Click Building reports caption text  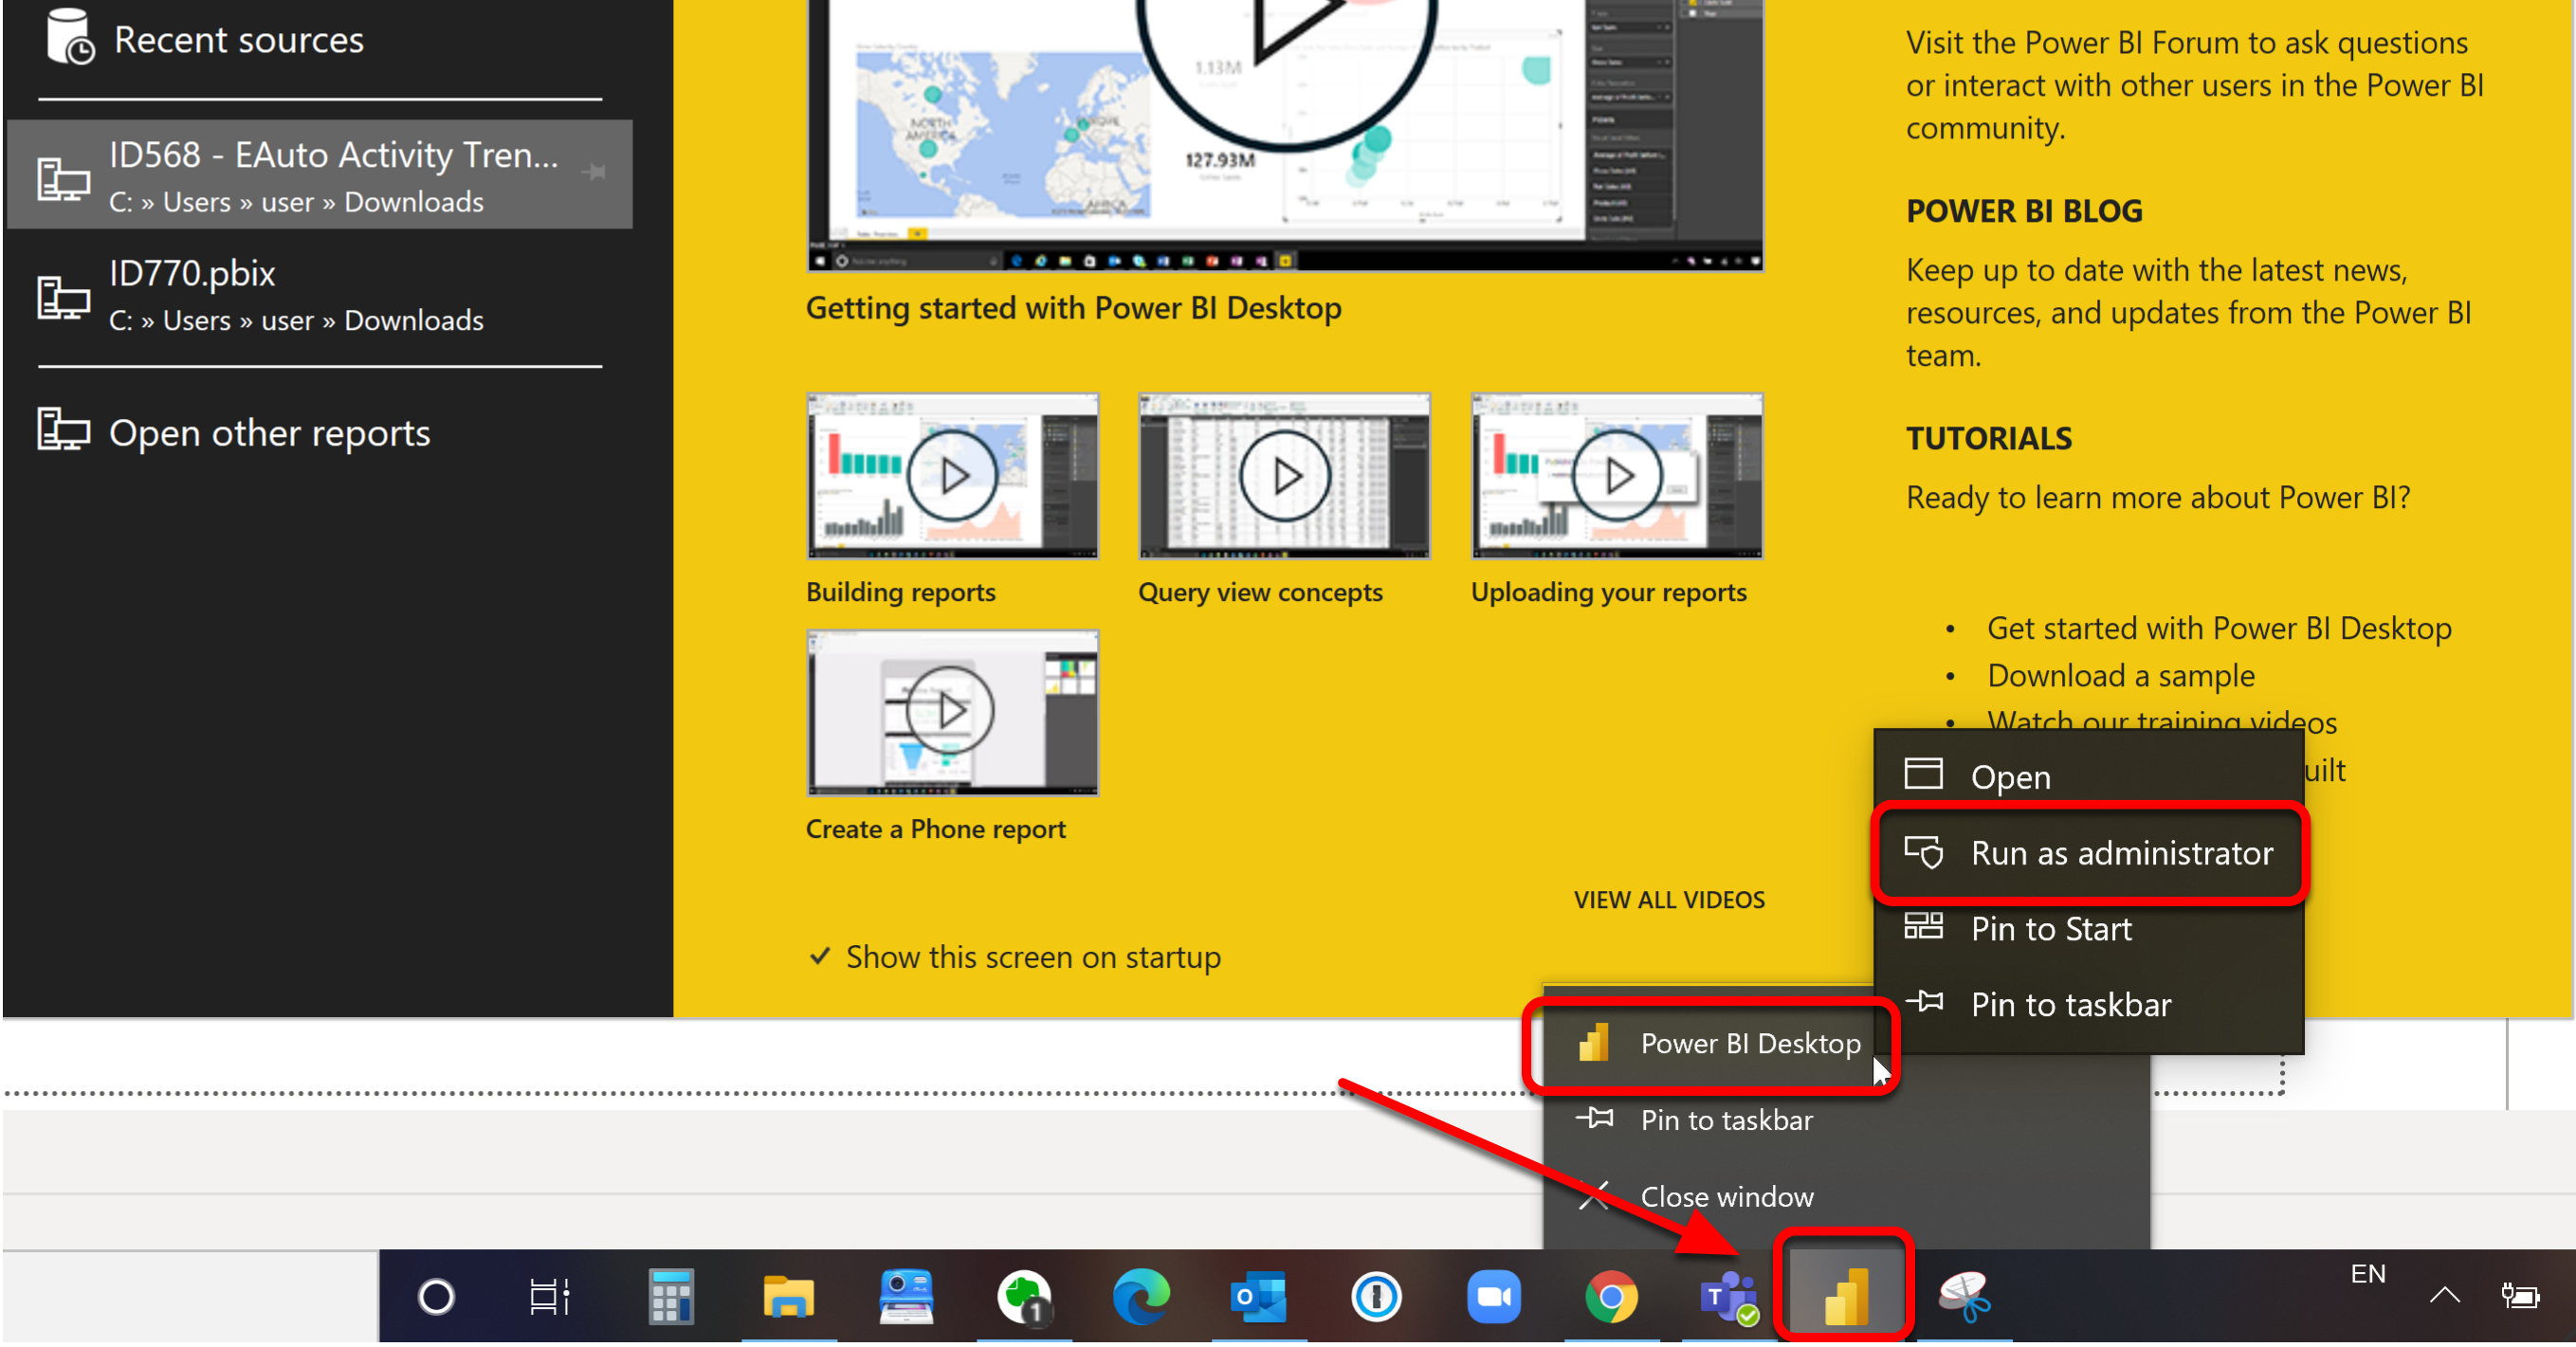[900, 592]
